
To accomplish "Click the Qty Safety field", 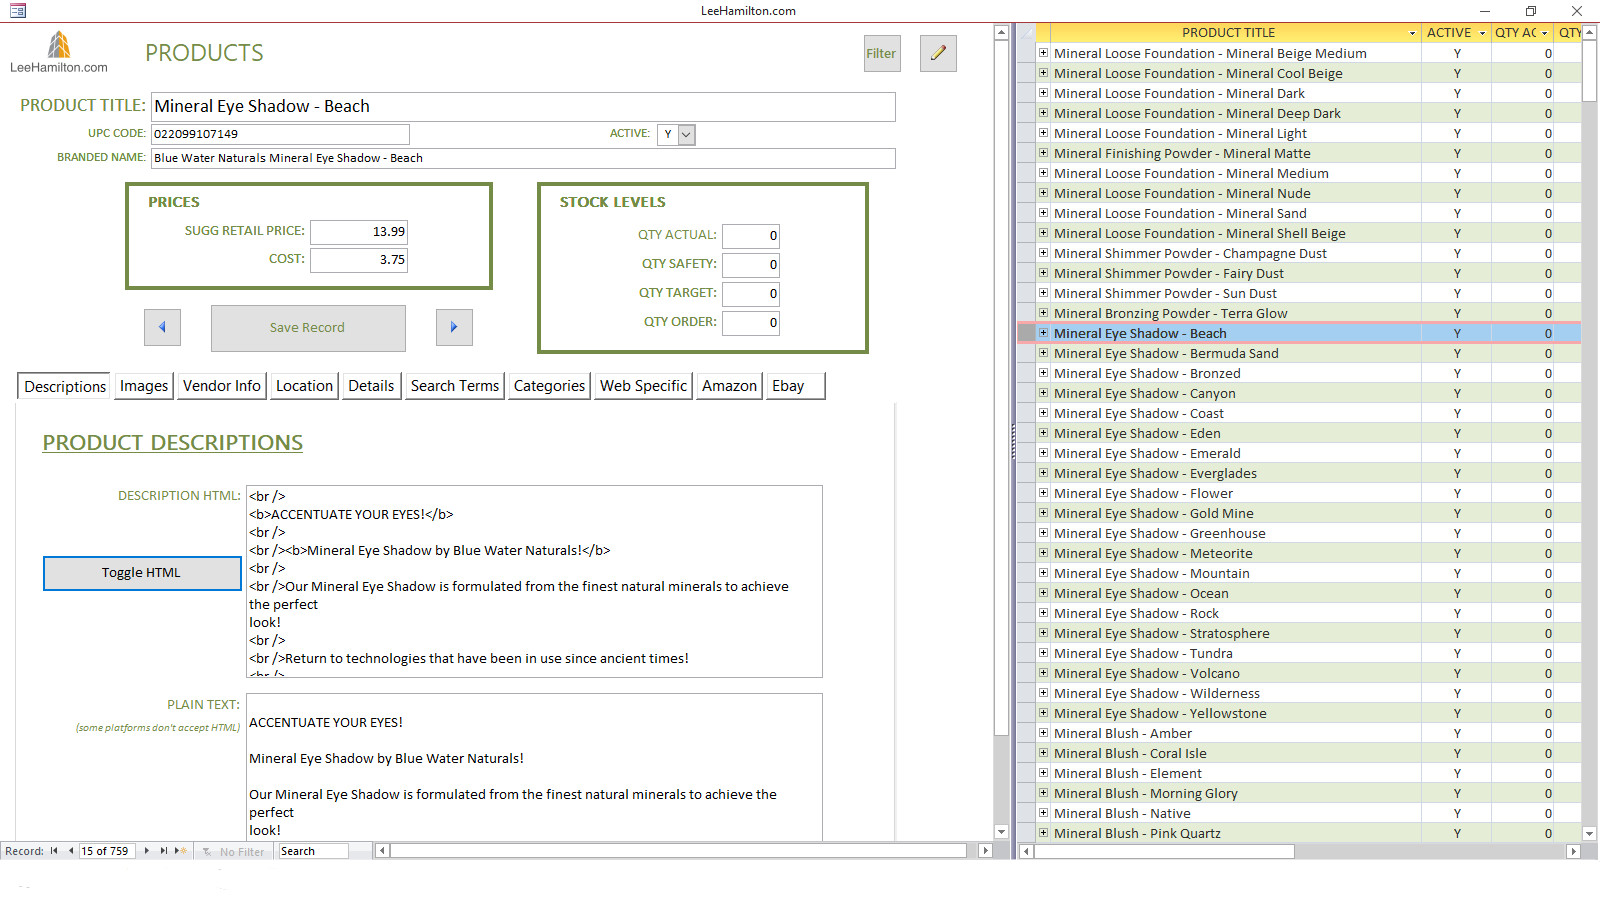I will pyautogui.click(x=751, y=265).
